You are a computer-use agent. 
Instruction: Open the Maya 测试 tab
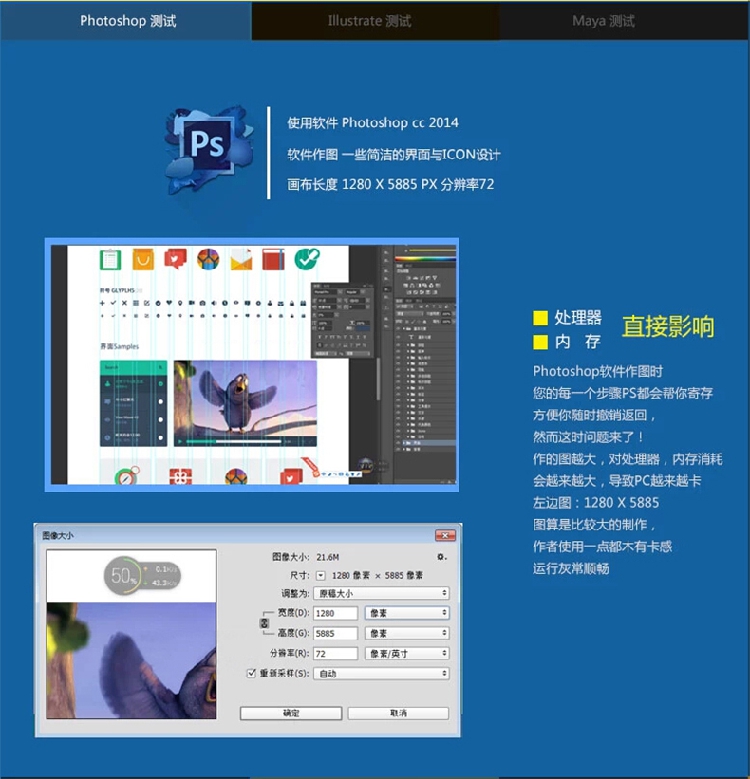point(625,21)
